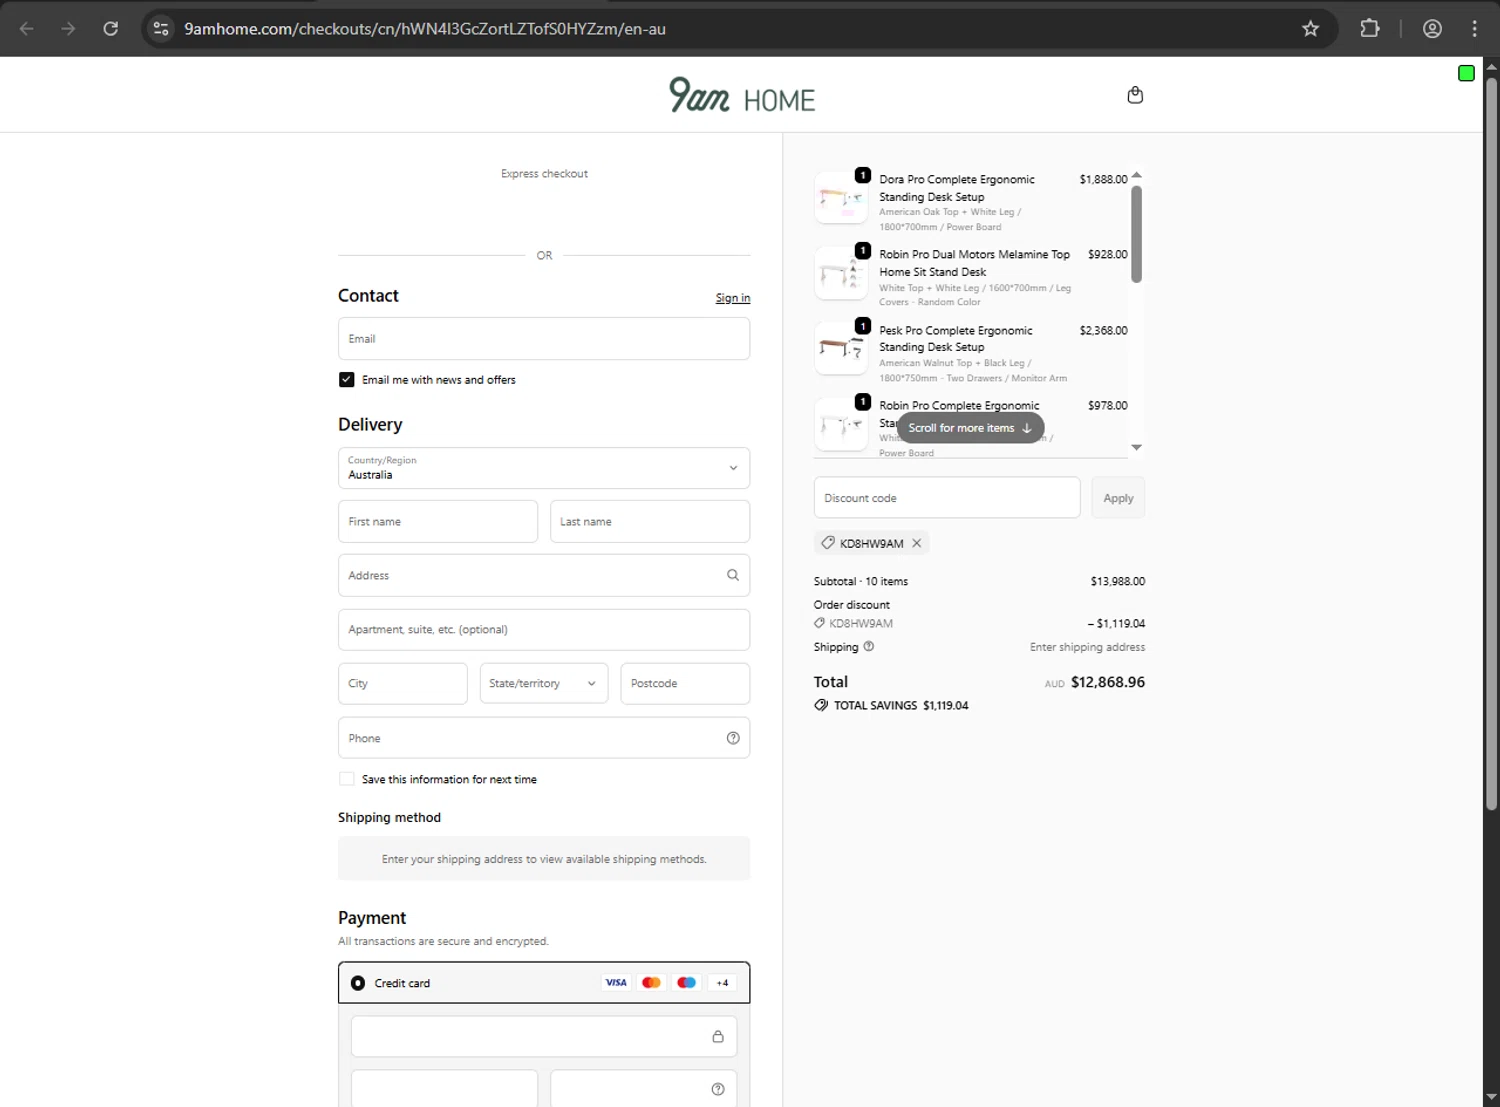Click the items list scroll-up arrow
The height and width of the screenshot is (1107, 1500).
(x=1136, y=175)
